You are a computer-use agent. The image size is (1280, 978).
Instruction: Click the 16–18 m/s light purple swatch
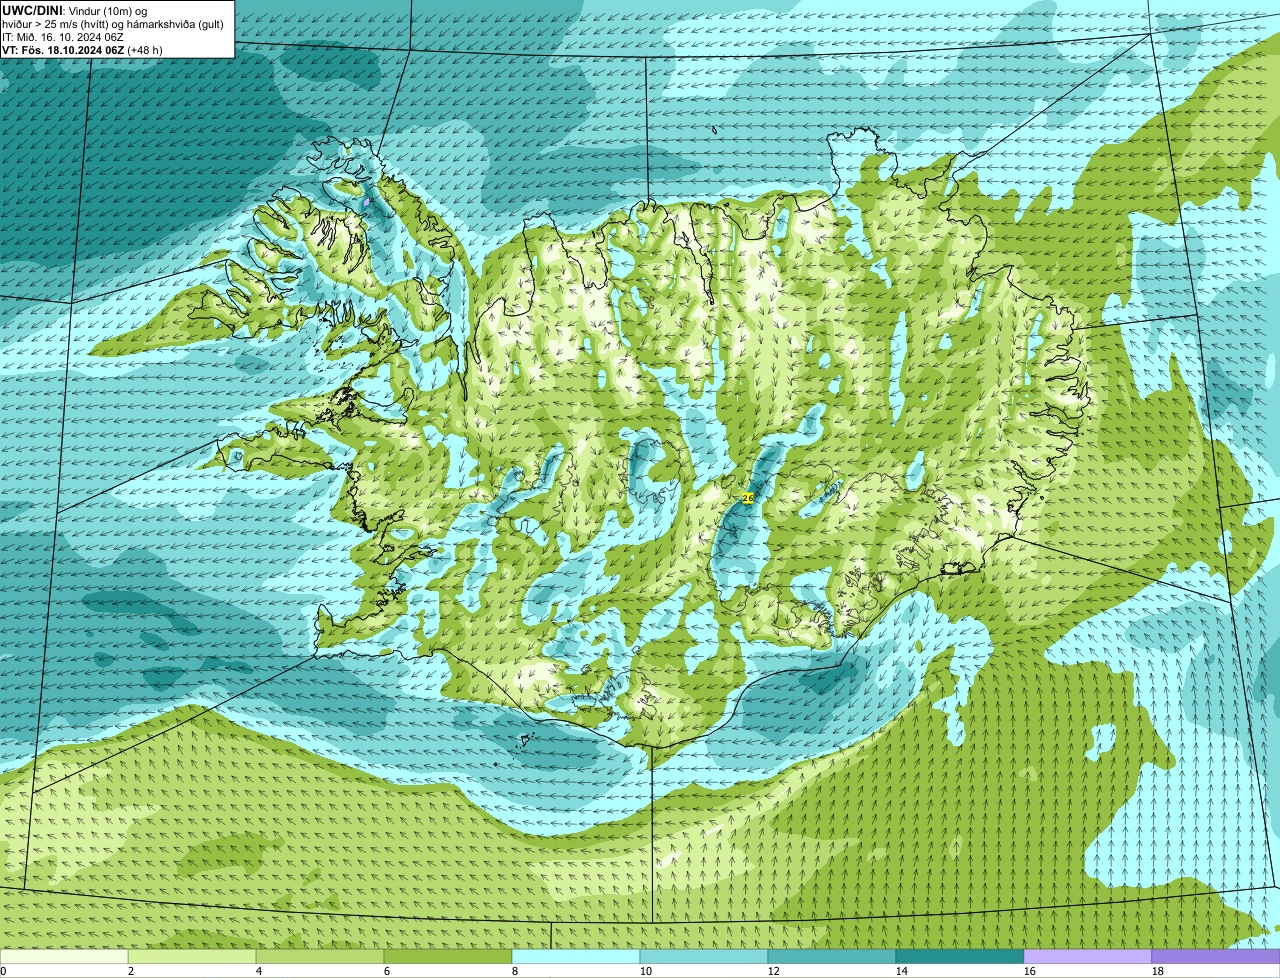tap(1088, 957)
